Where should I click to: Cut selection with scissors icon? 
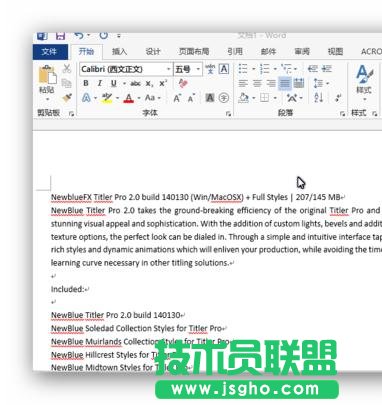point(67,69)
